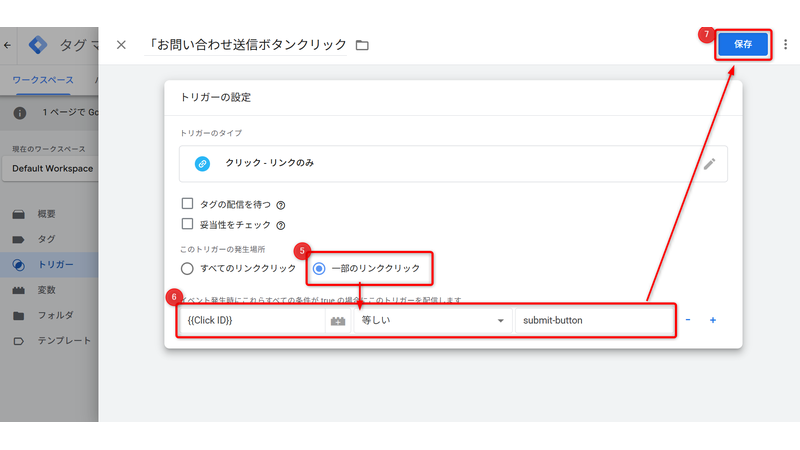Switch to the ワークスペース tab
This screenshot has height=450, width=800.
(43, 80)
